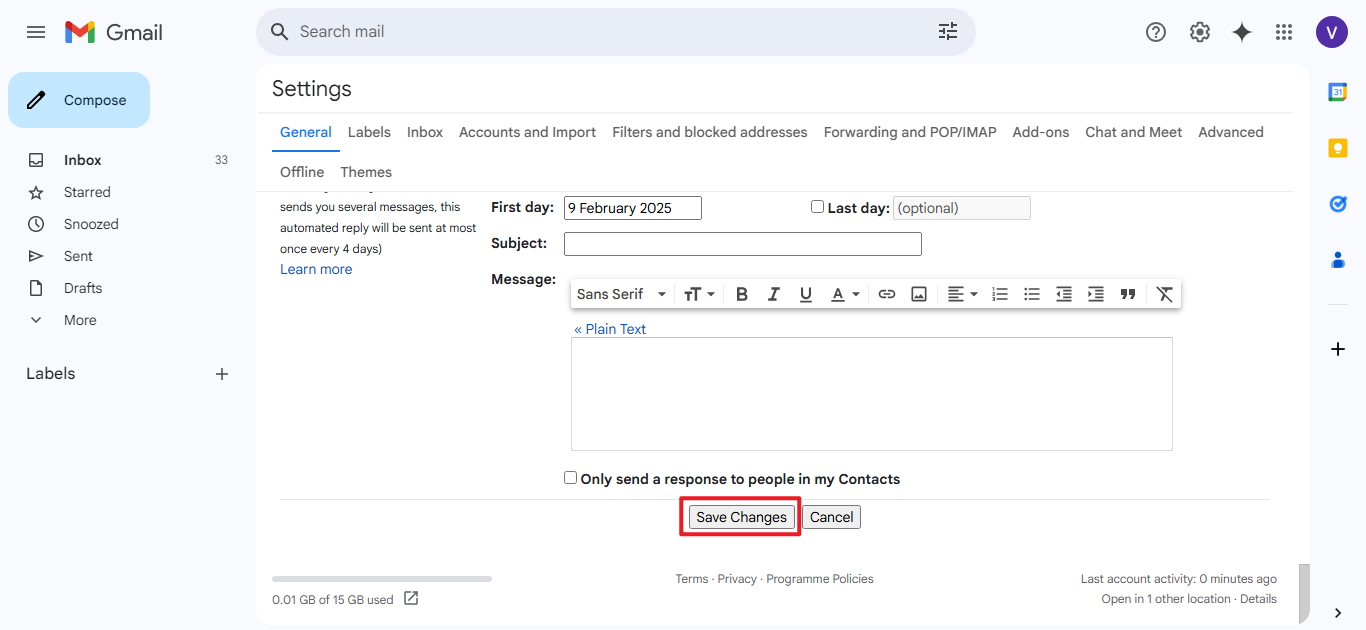Click the Bold formatting icon
This screenshot has height=630, width=1366.
click(x=741, y=294)
